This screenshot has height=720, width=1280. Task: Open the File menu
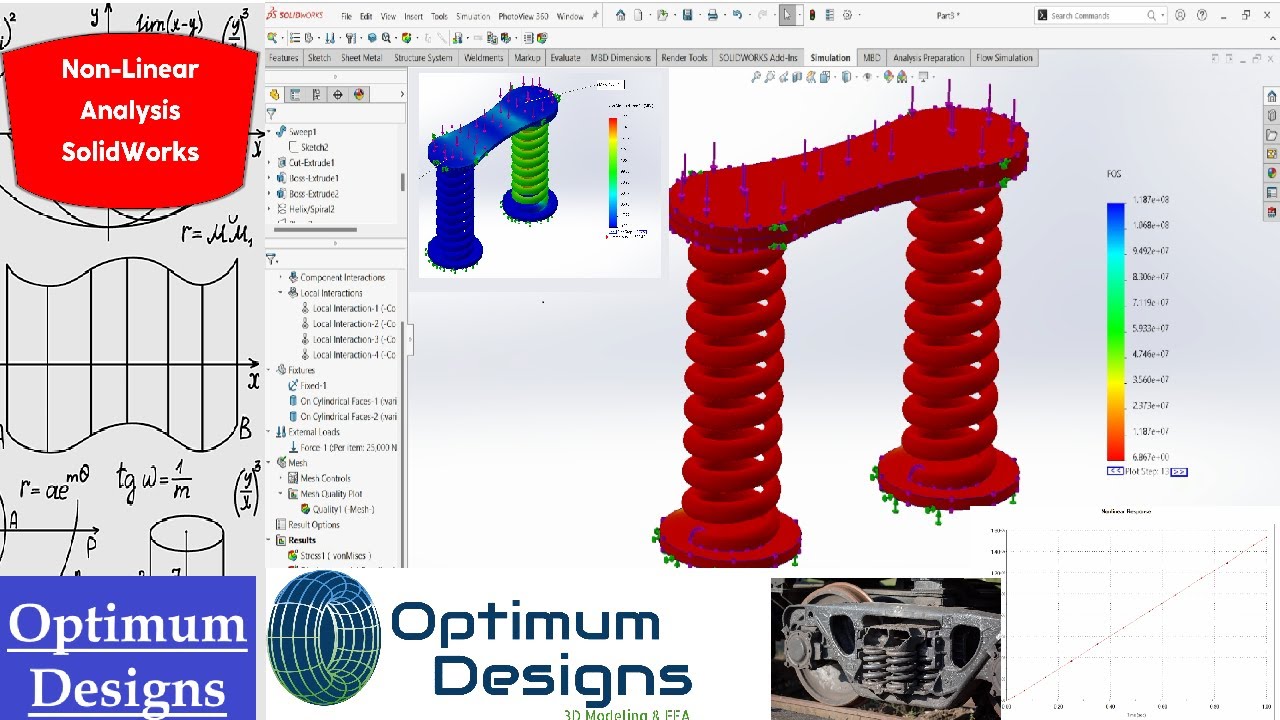[x=346, y=17]
